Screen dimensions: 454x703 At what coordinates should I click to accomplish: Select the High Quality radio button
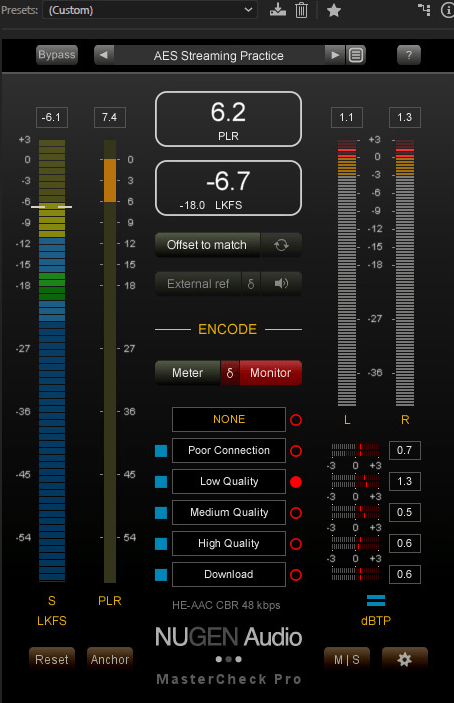click(296, 544)
